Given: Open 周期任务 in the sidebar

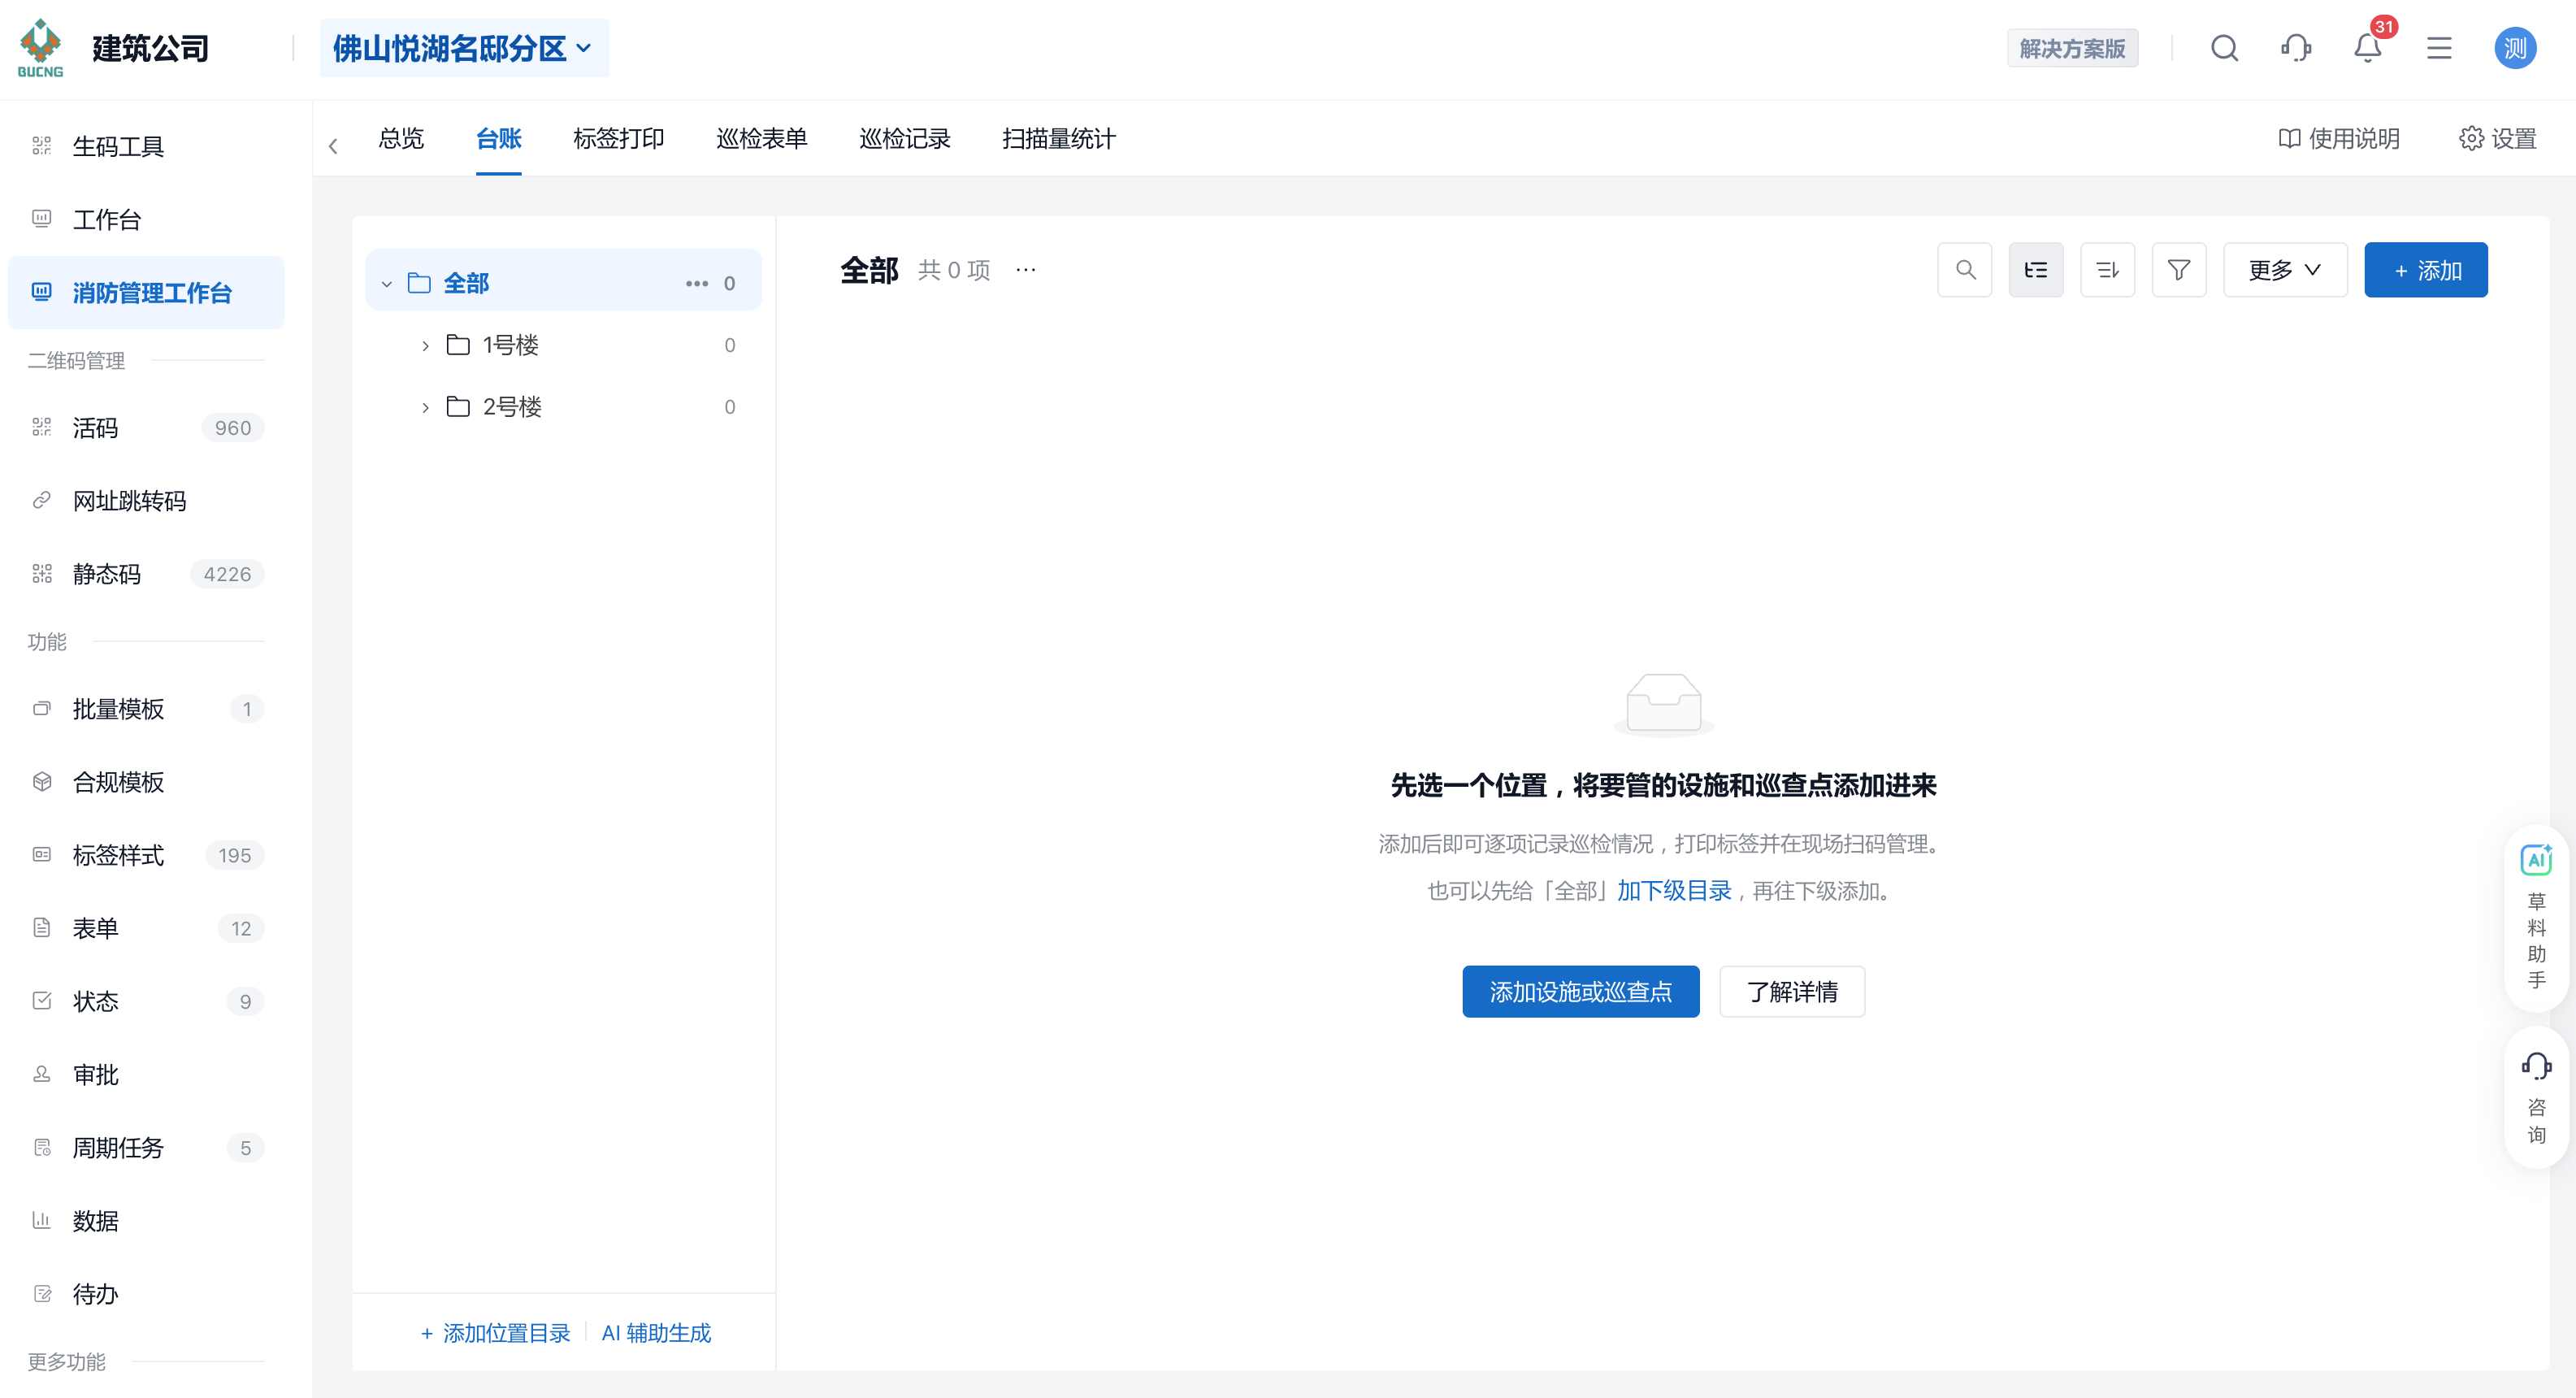Looking at the screenshot, I should [146, 1148].
